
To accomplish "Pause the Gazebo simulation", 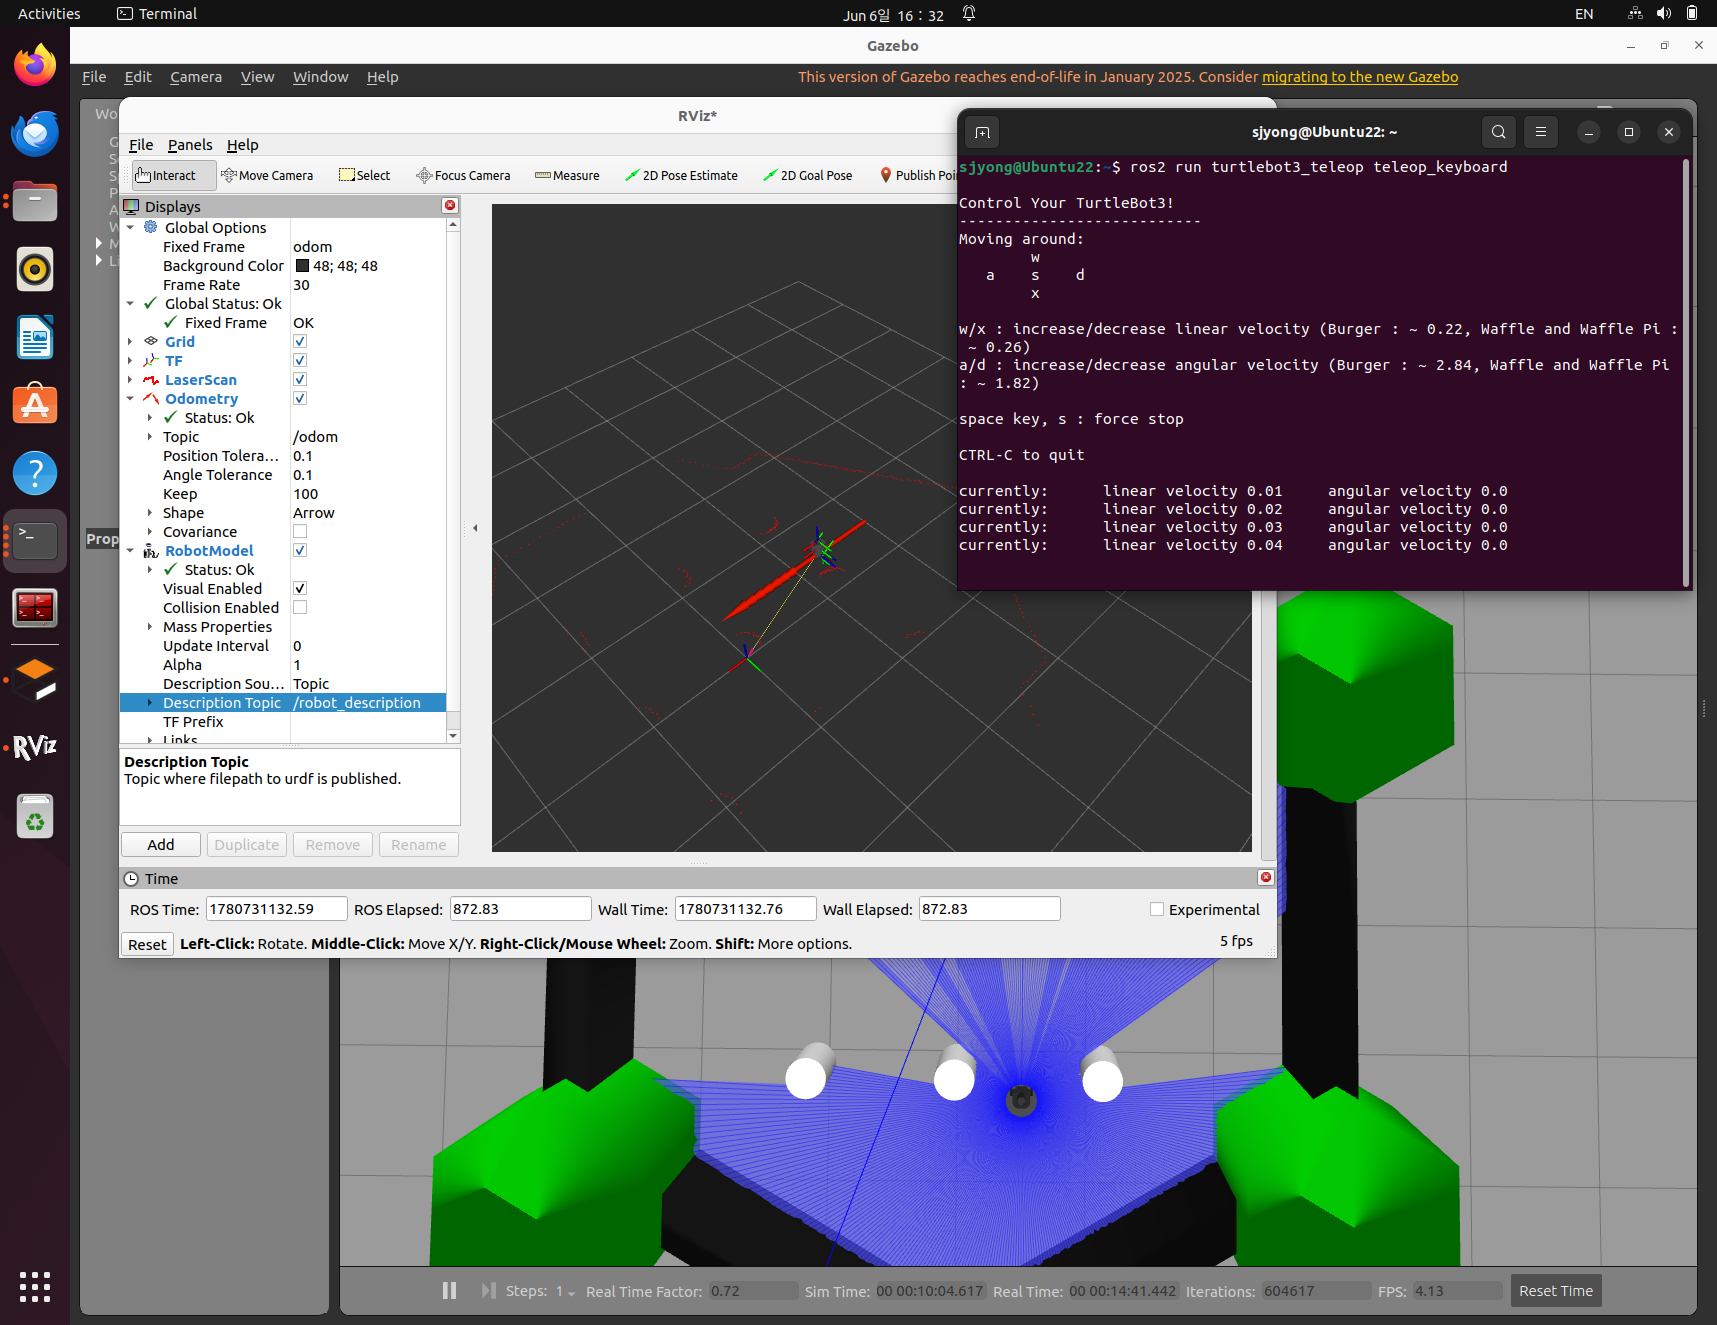I will (x=450, y=1291).
